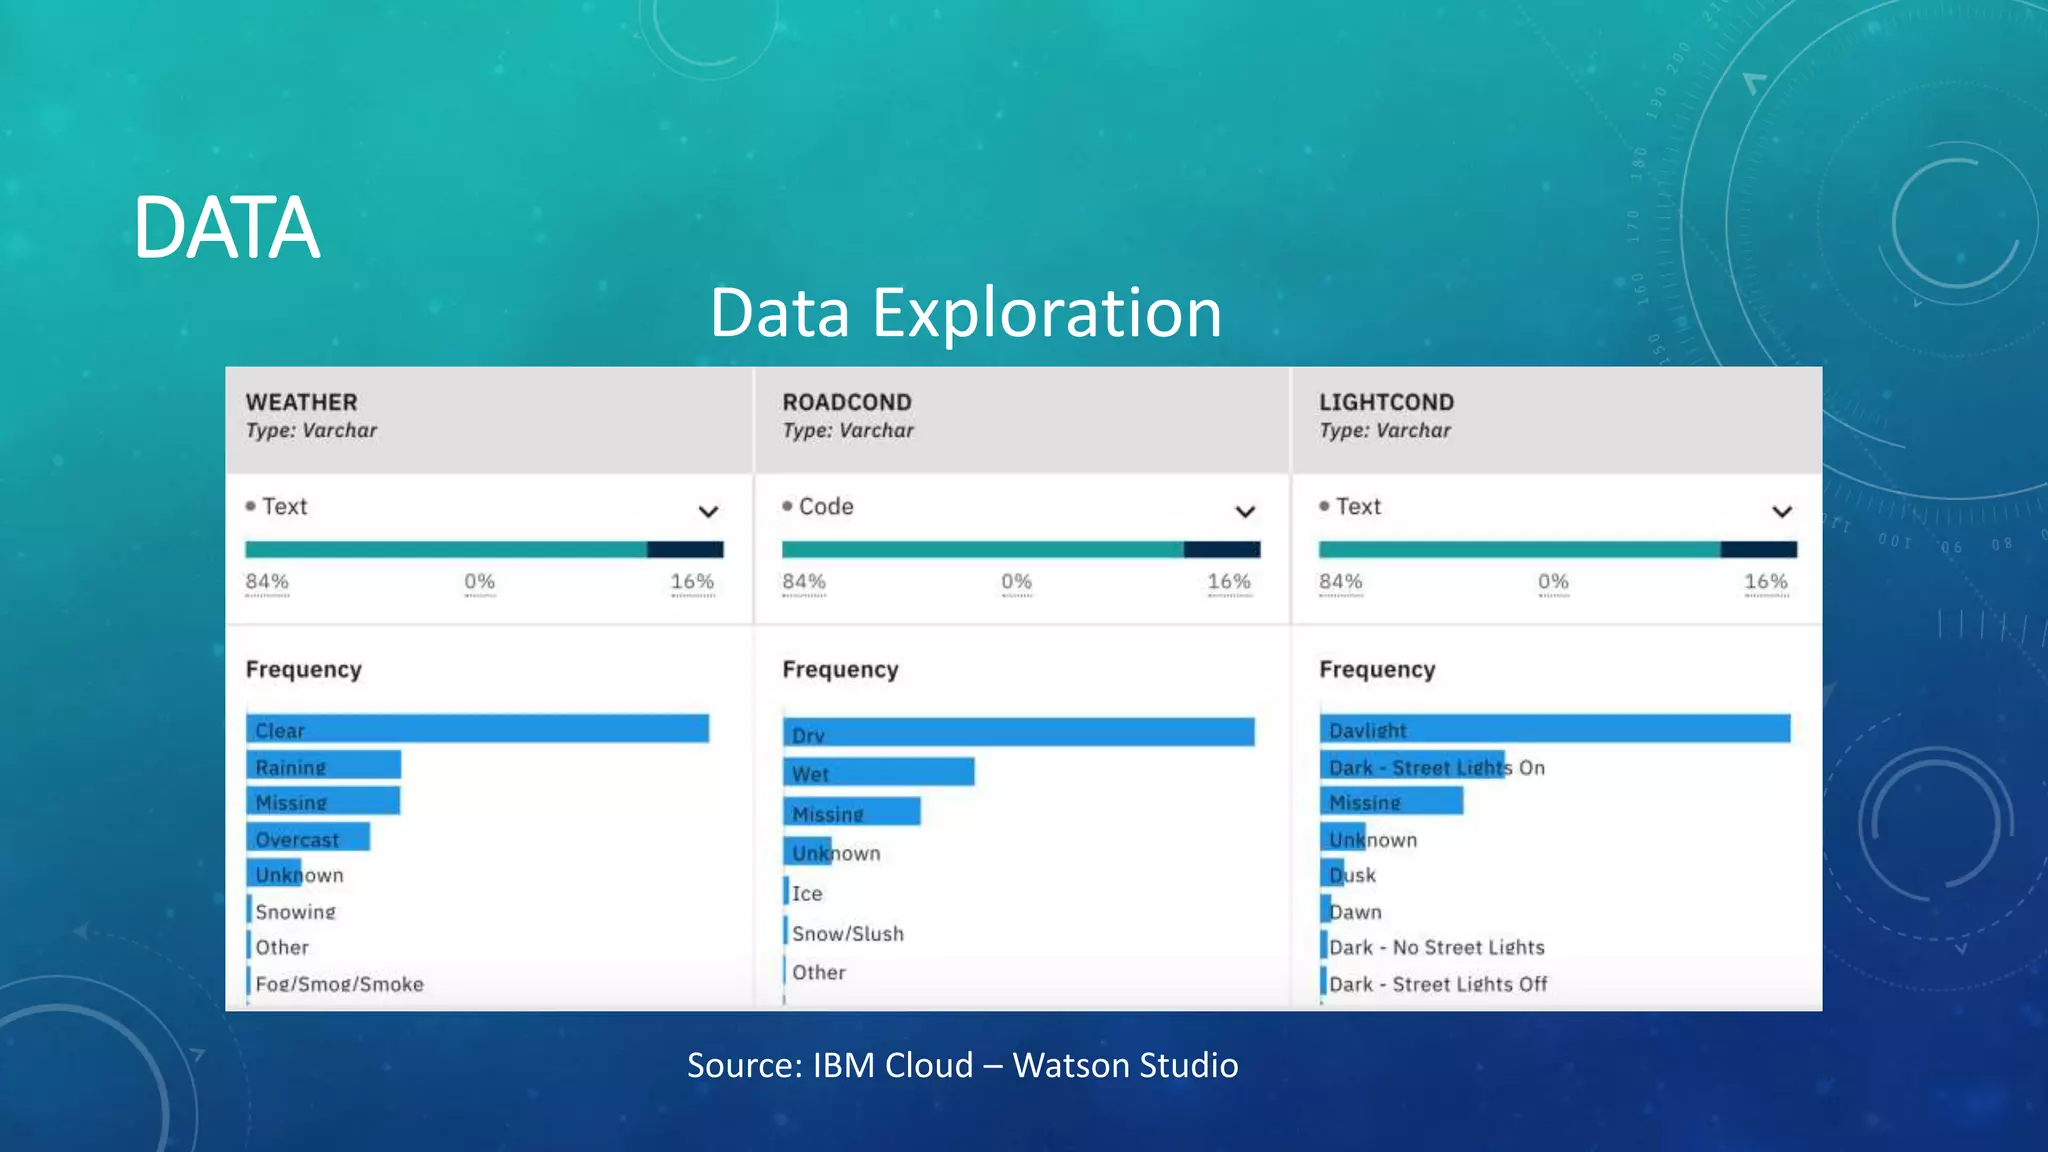Select the Clear frequency bar
The width and height of the screenshot is (2048, 1152).
point(478,729)
